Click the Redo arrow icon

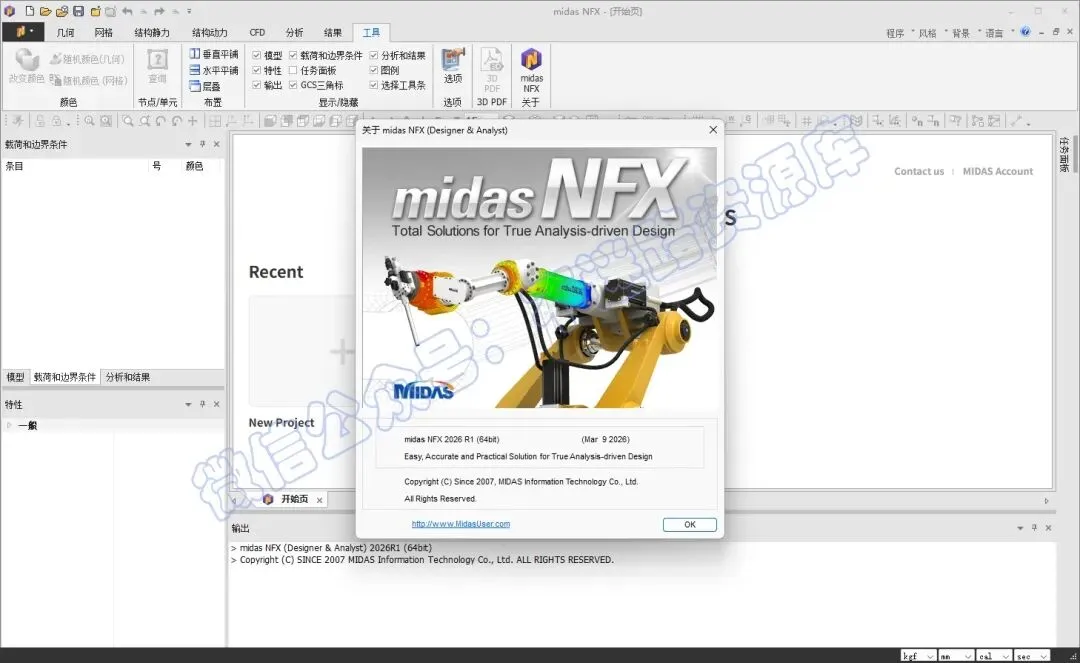[159, 11]
